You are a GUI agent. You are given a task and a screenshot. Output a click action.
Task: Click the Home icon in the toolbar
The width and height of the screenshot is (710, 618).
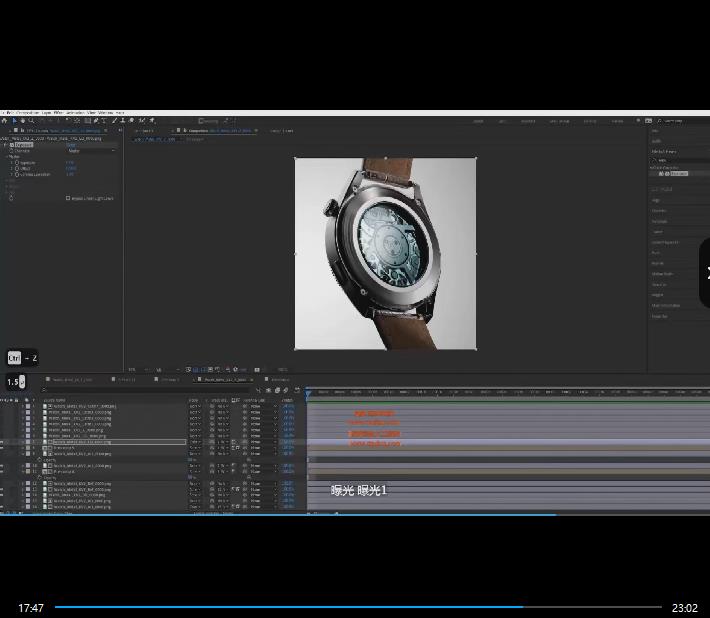tap(5, 121)
